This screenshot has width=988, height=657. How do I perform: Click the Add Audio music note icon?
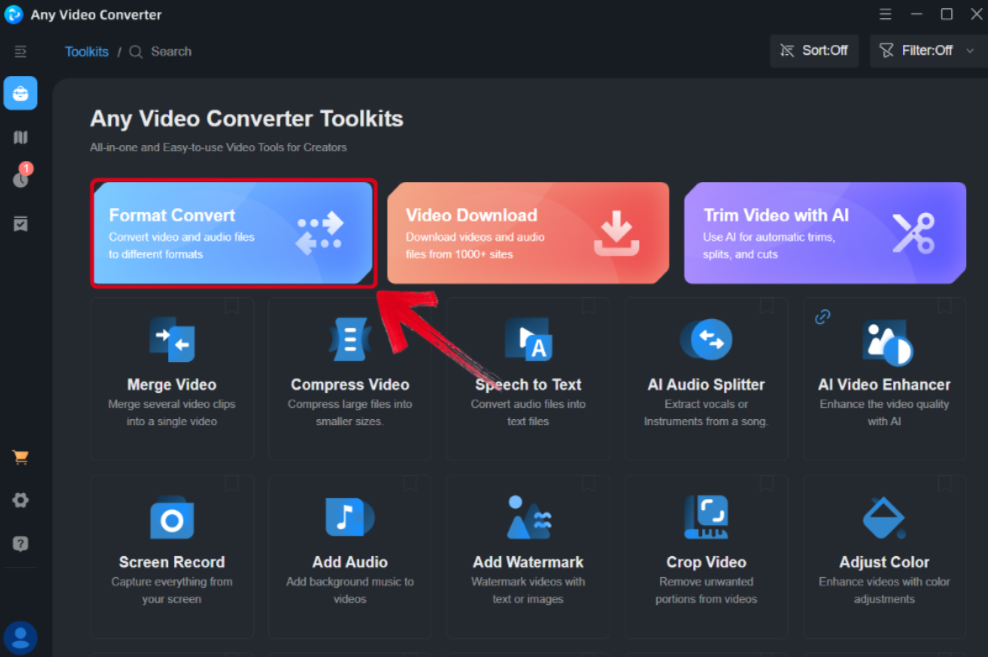(x=350, y=517)
